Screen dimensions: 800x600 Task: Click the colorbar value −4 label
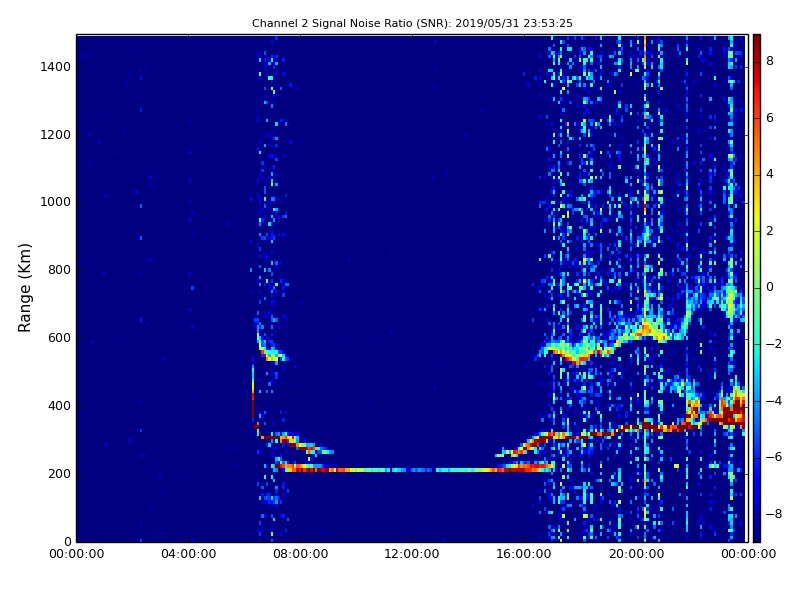[x=773, y=401]
